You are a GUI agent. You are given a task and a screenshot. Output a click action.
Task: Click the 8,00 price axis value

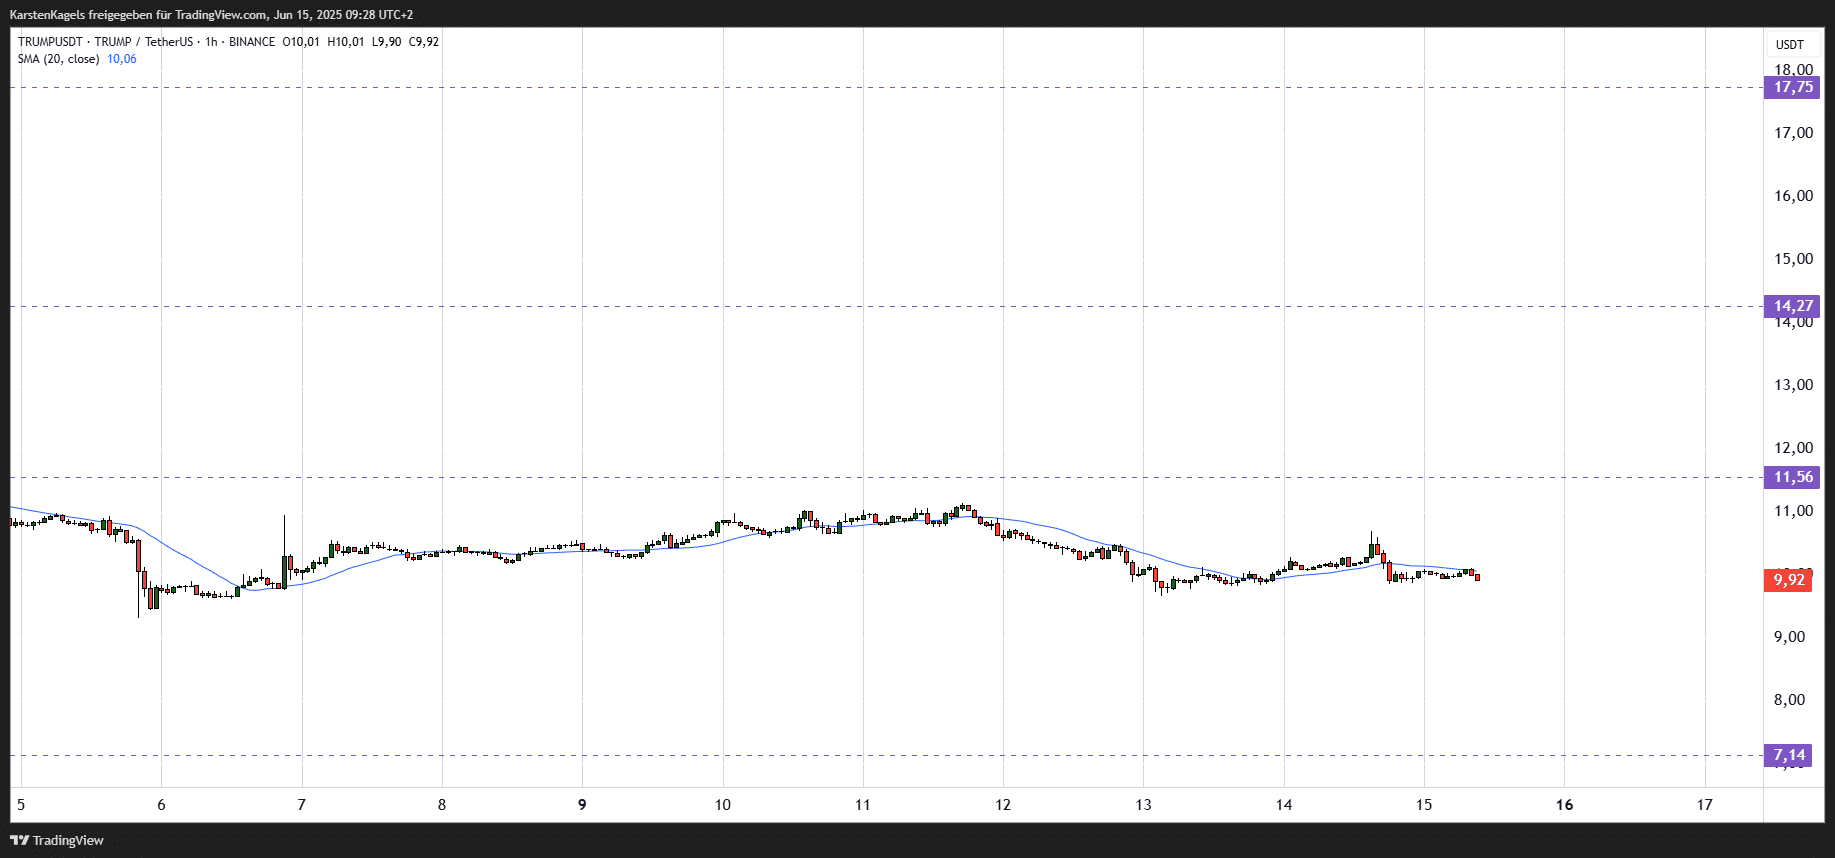tap(1789, 700)
